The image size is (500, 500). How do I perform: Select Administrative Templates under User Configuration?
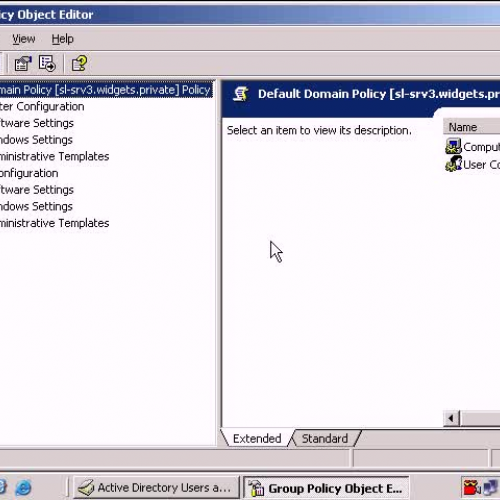(x=55, y=223)
